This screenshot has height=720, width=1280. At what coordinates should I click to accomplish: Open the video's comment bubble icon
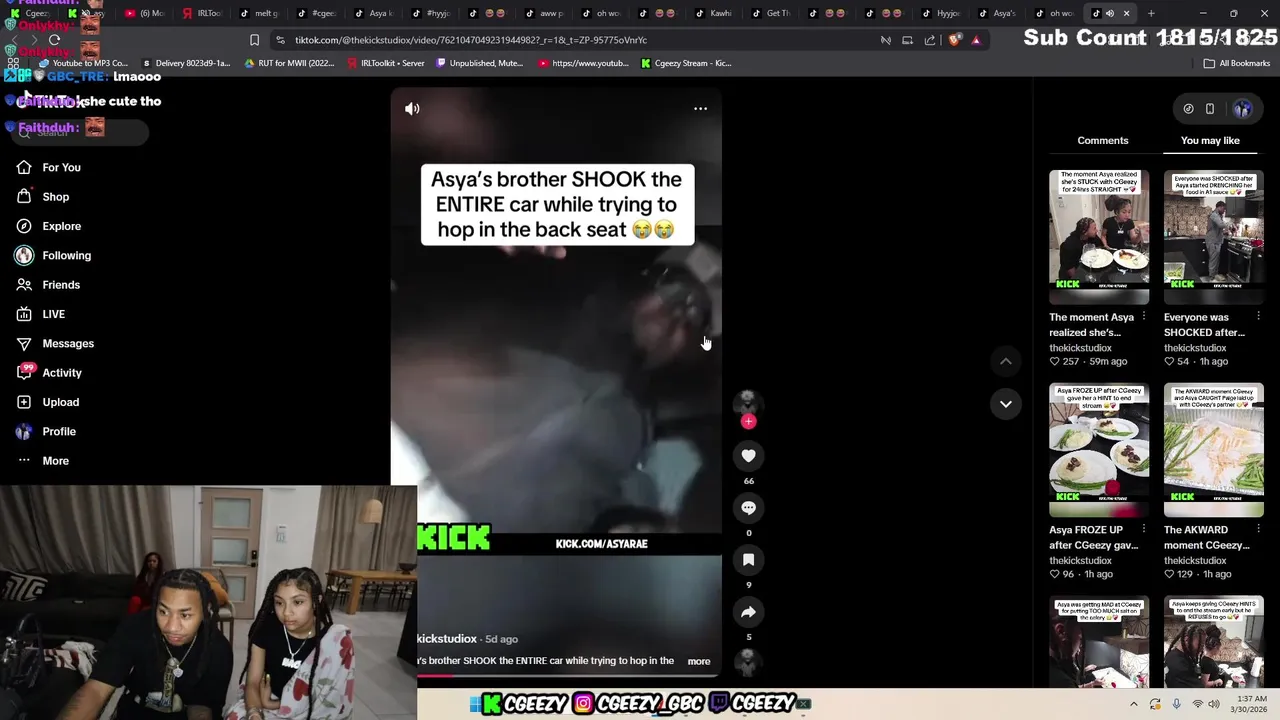(x=748, y=508)
